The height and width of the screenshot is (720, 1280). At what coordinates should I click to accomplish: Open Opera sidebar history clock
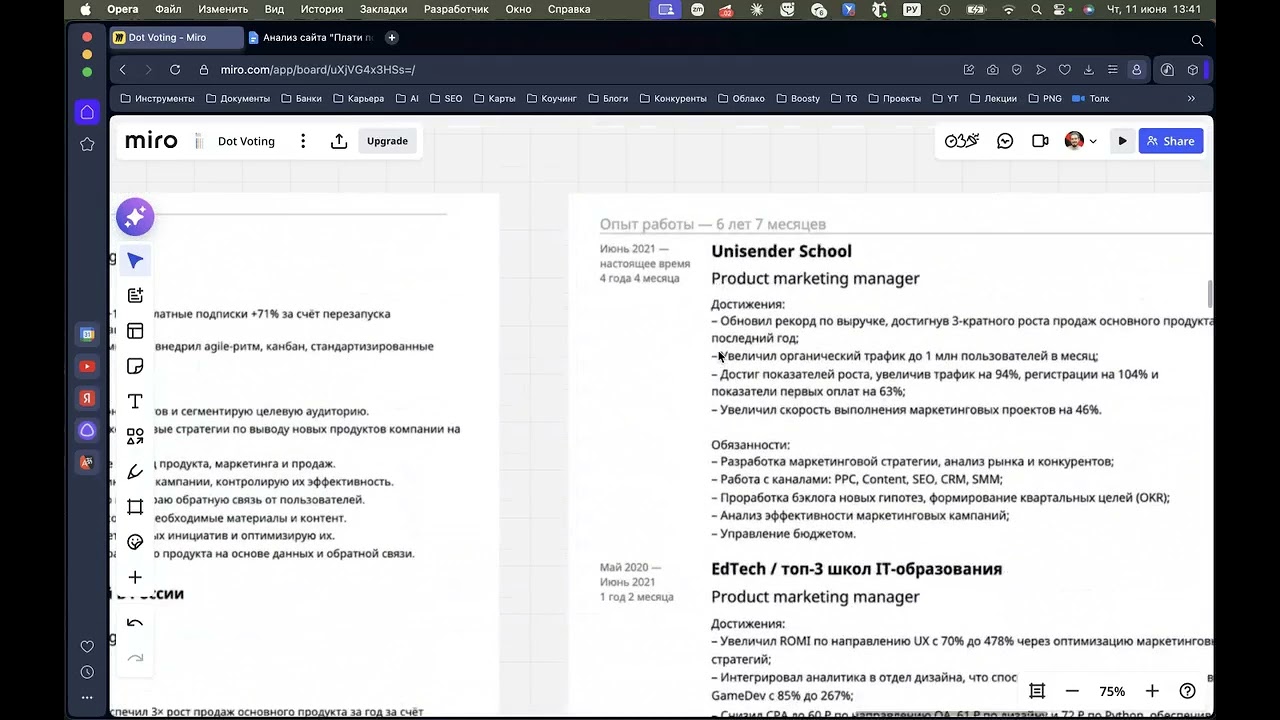click(87, 672)
